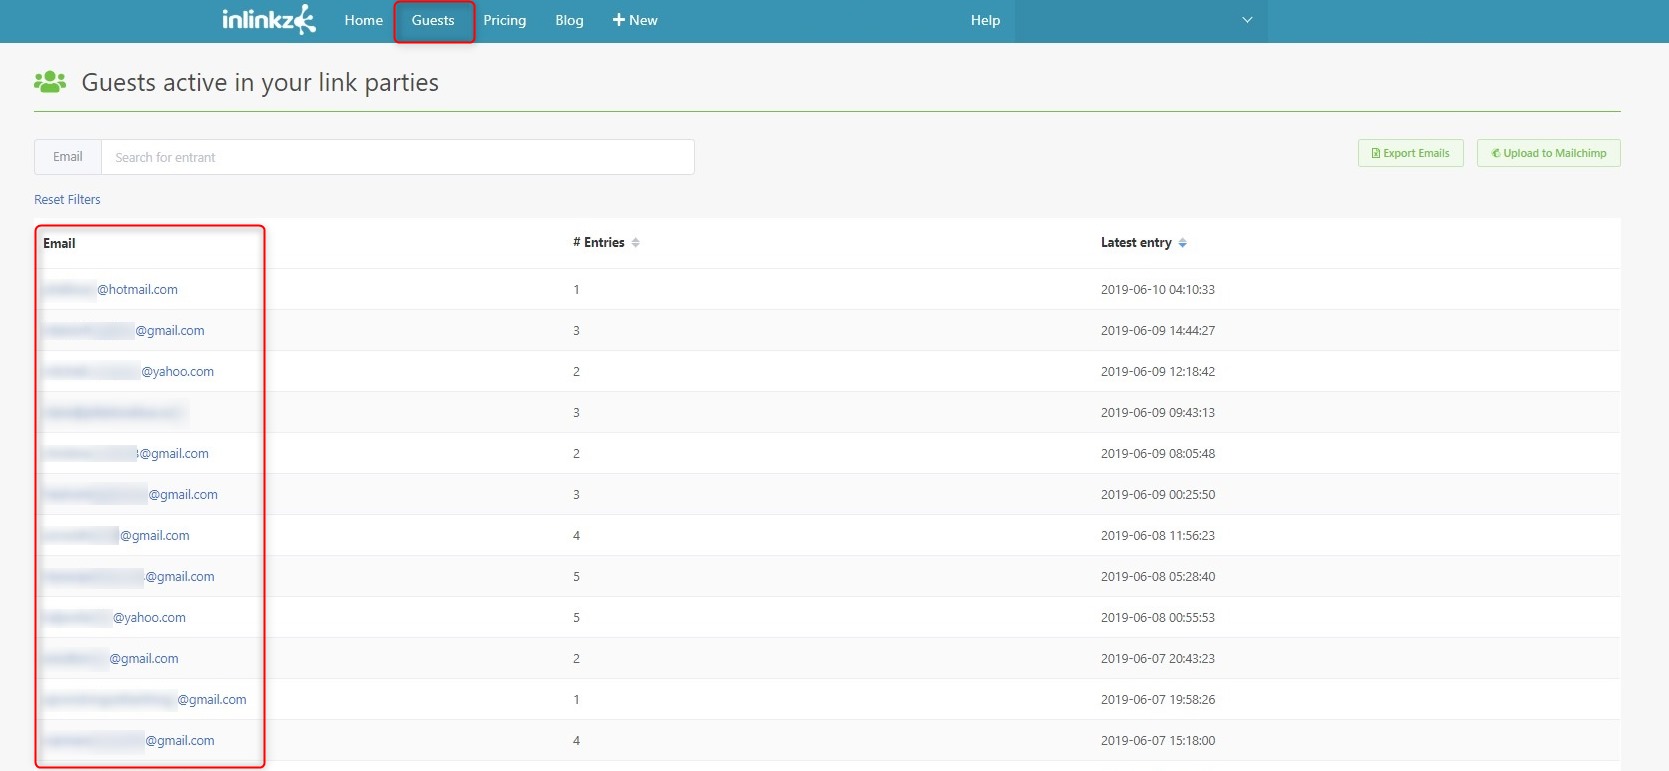Viewport: 1669px width, 771px height.
Task: Select timestamp 2019-06-09 14:44:27
Action: (1158, 331)
